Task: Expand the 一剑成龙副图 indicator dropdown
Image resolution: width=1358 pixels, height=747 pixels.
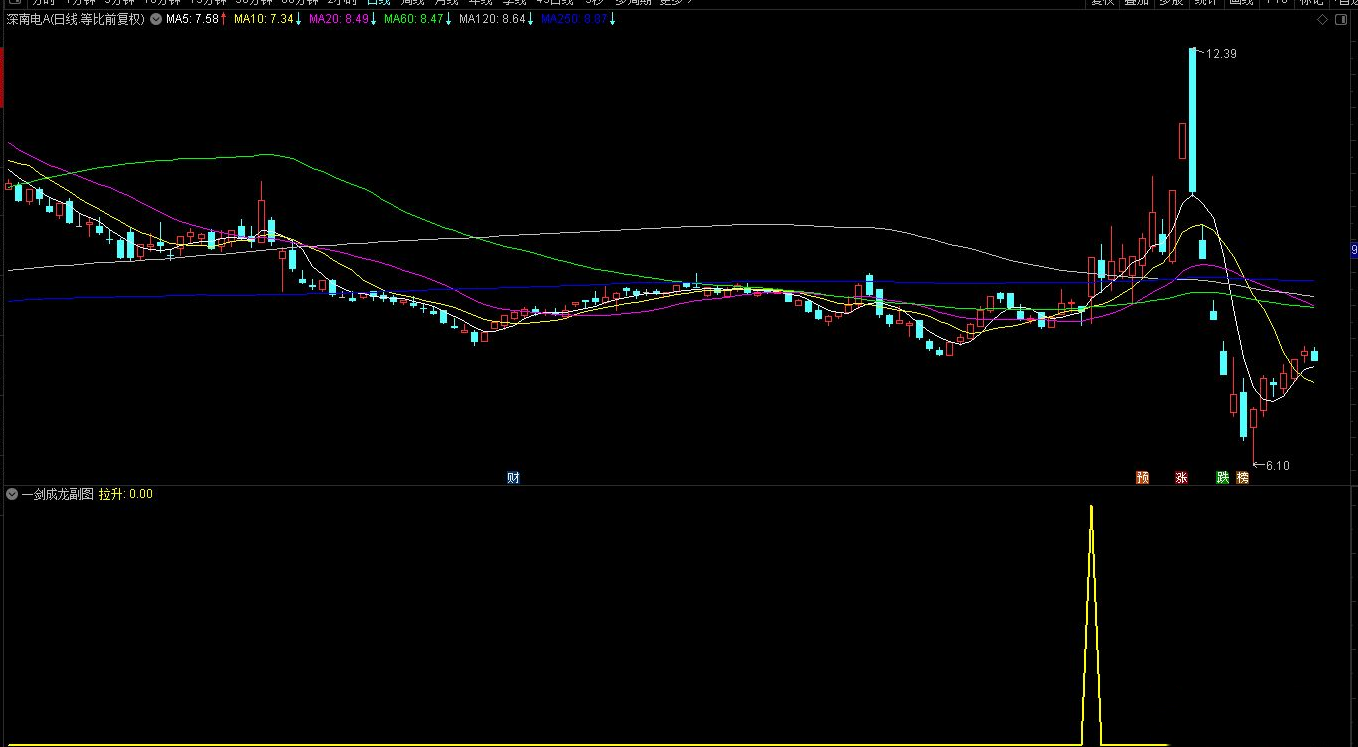Action: tap(11, 494)
